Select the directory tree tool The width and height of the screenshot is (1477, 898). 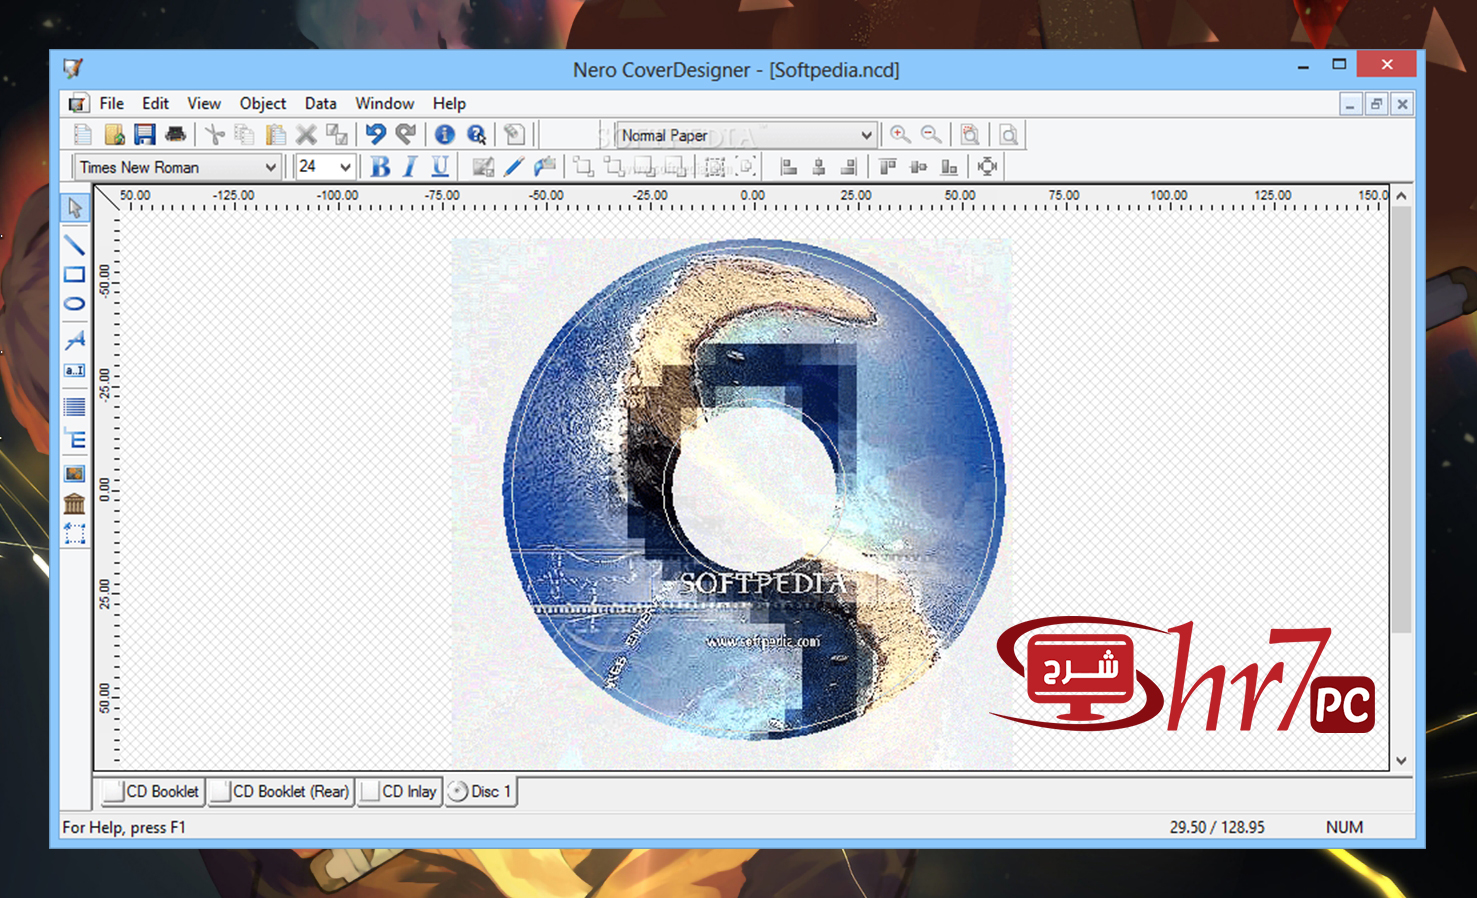75,438
